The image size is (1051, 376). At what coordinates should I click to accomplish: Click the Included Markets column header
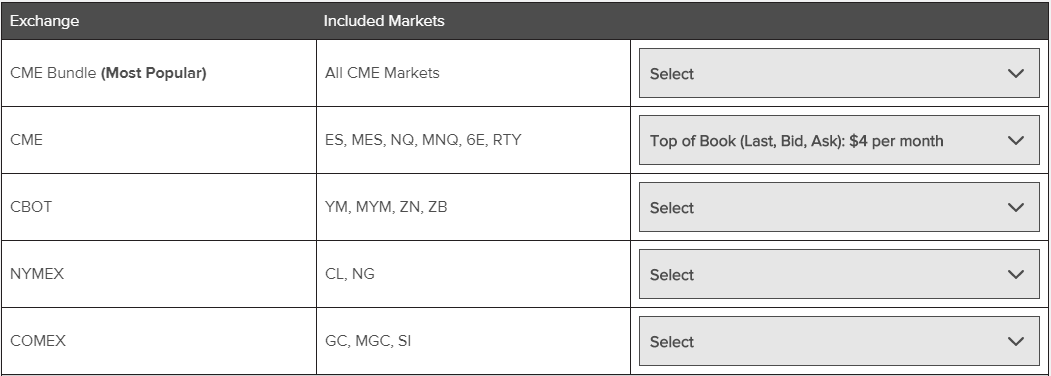[x=384, y=21]
